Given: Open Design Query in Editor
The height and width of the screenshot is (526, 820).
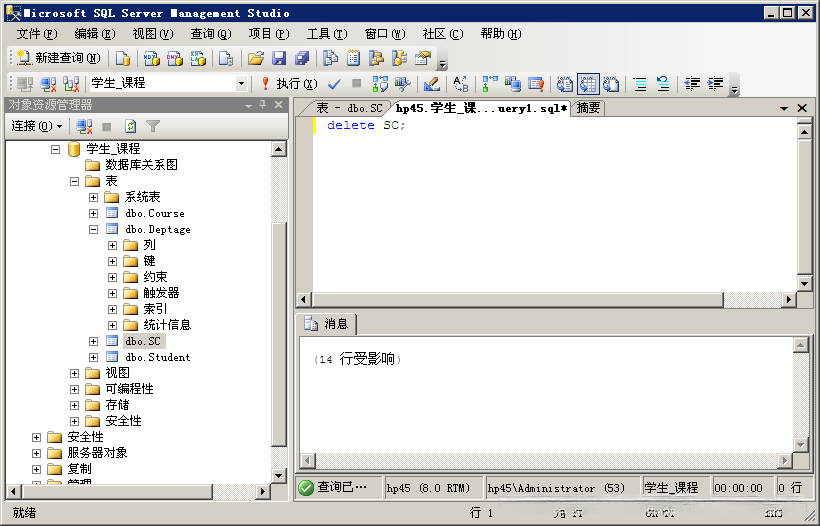Looking at the screenshot, I should [432, 84].
